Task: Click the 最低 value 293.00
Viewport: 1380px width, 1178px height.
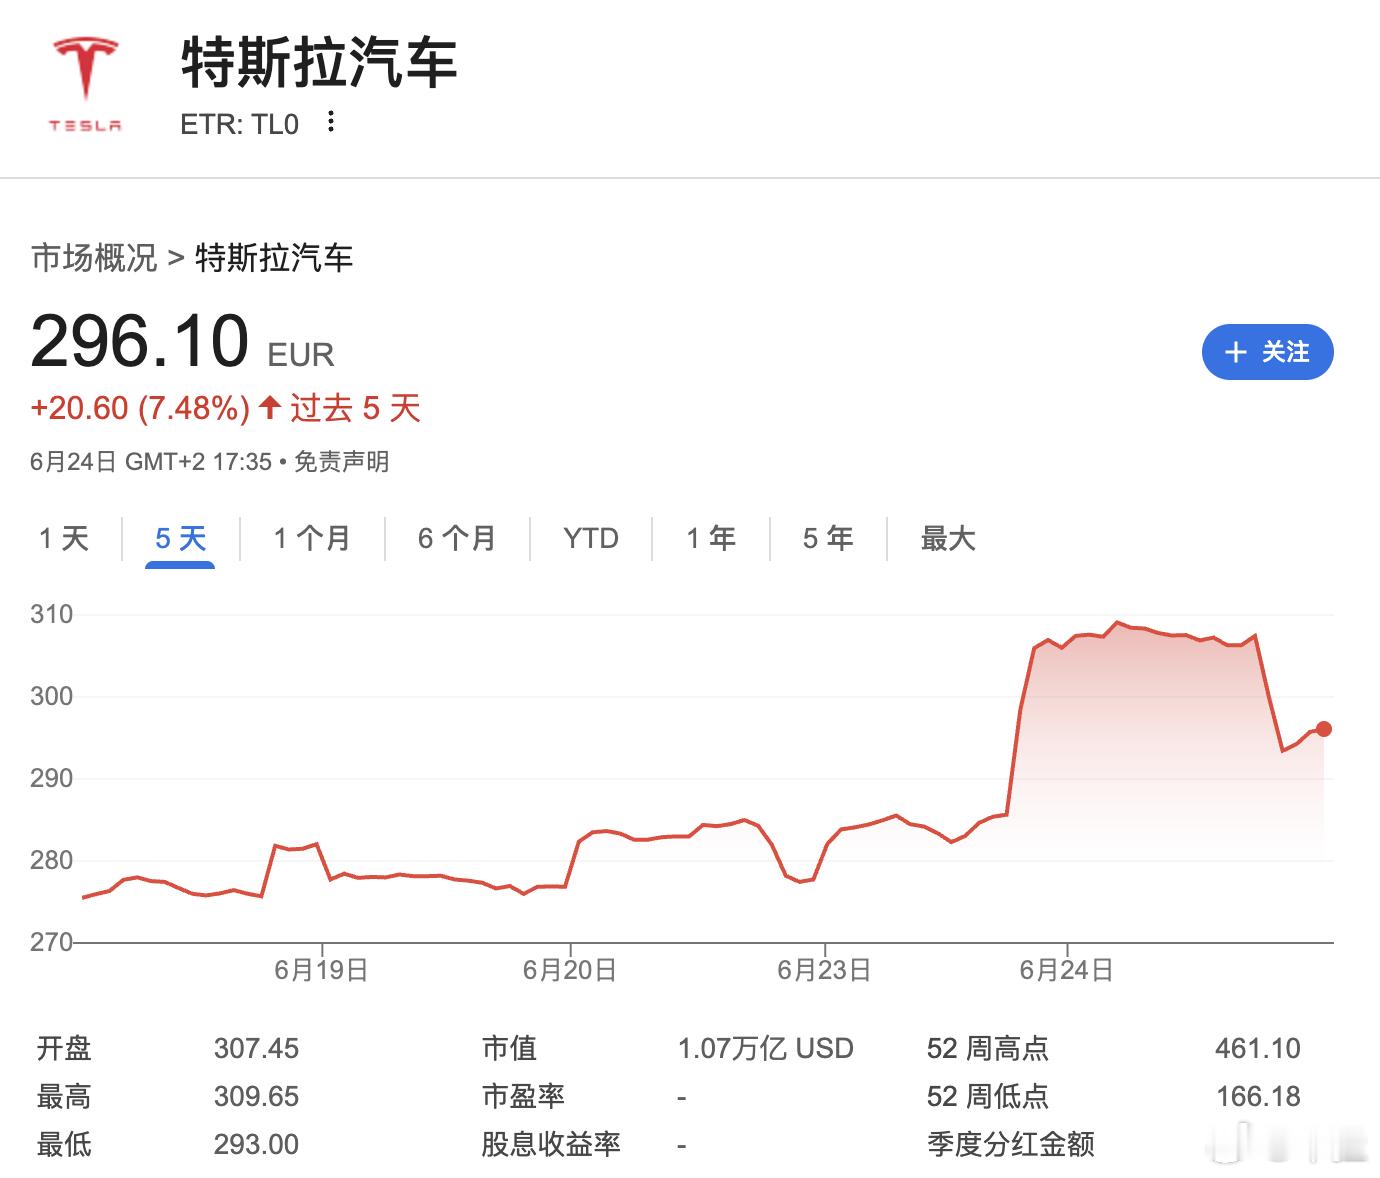Action: pyautogui.click(x=256, y=1145)
